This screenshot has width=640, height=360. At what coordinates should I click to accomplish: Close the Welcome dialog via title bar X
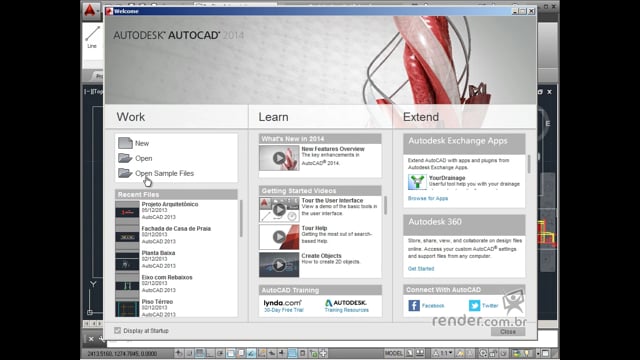pyautogui.click(x=531, y=11)
